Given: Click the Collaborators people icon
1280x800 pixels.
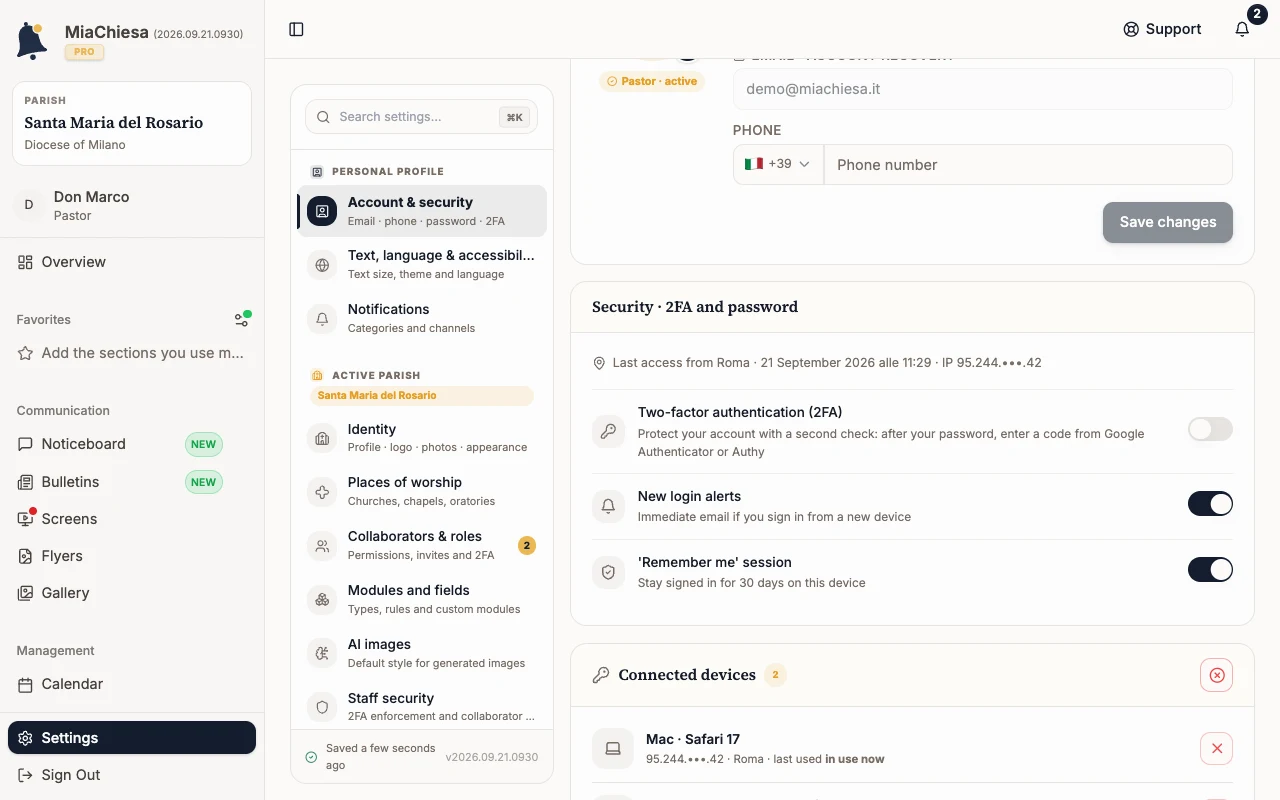Looking at the screenshot, I should point(322,546).
